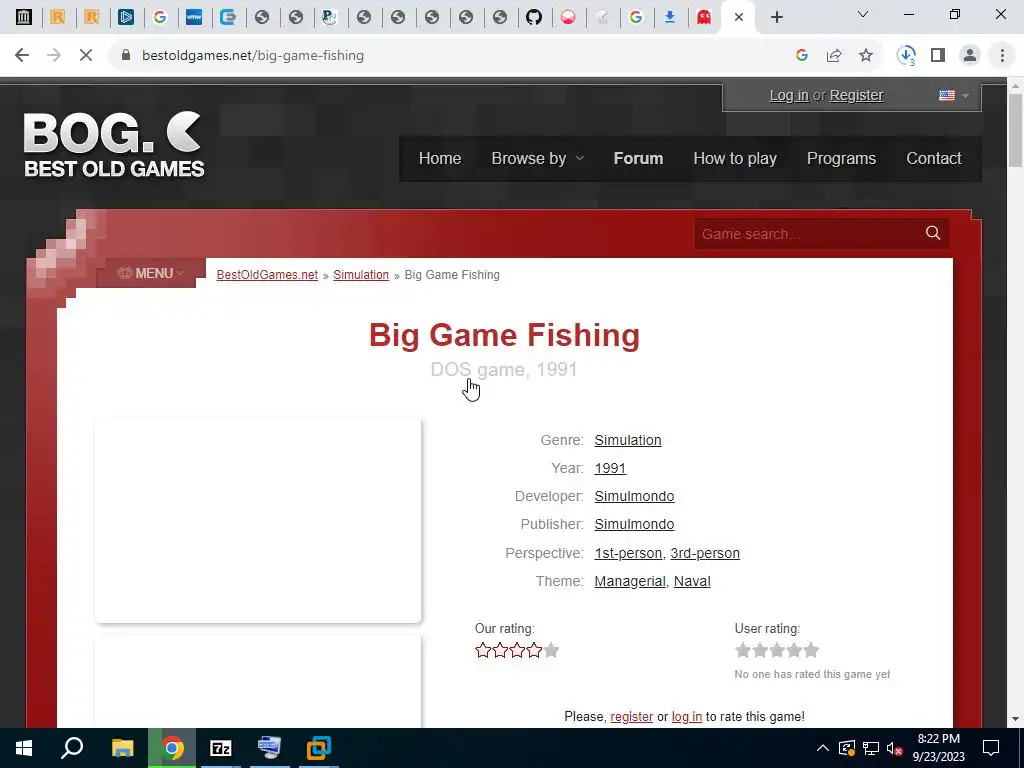Open the language flag dropdown
The image size is (1024, 768).
[953, 95]
